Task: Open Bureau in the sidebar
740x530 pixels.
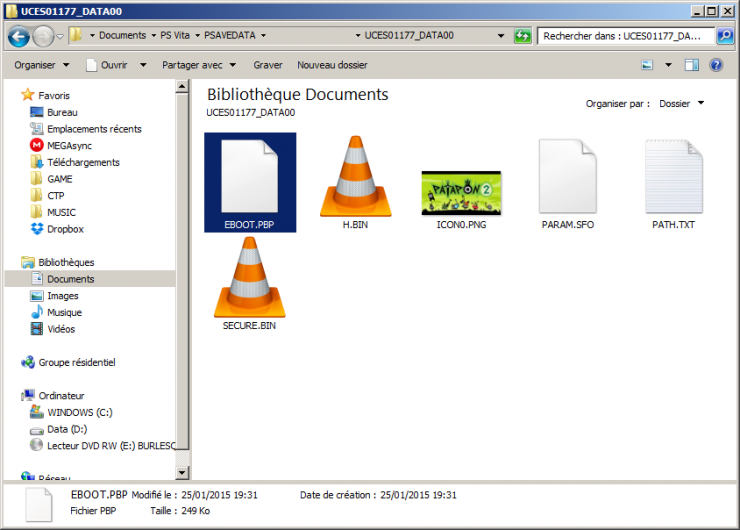Action: (54, 112)
